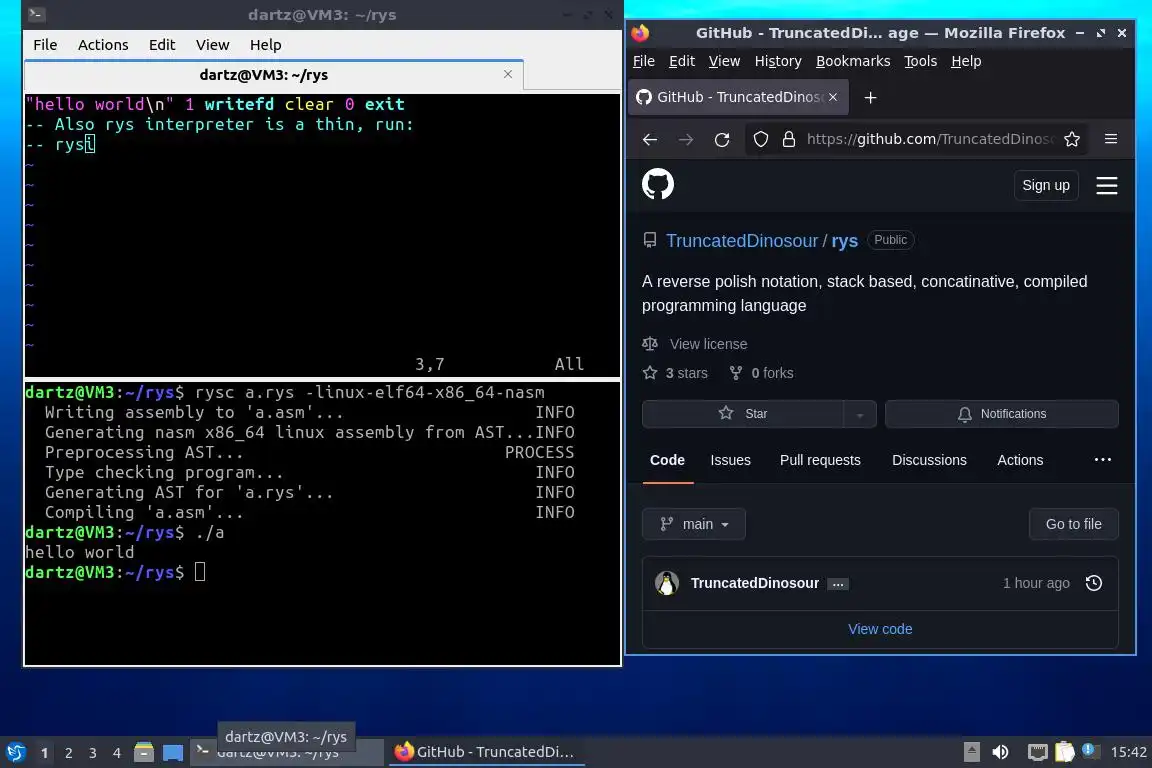This screenshot has width=1152, height=768.
Task: Expand commit message ellipsis button
Action: point(838,584)
